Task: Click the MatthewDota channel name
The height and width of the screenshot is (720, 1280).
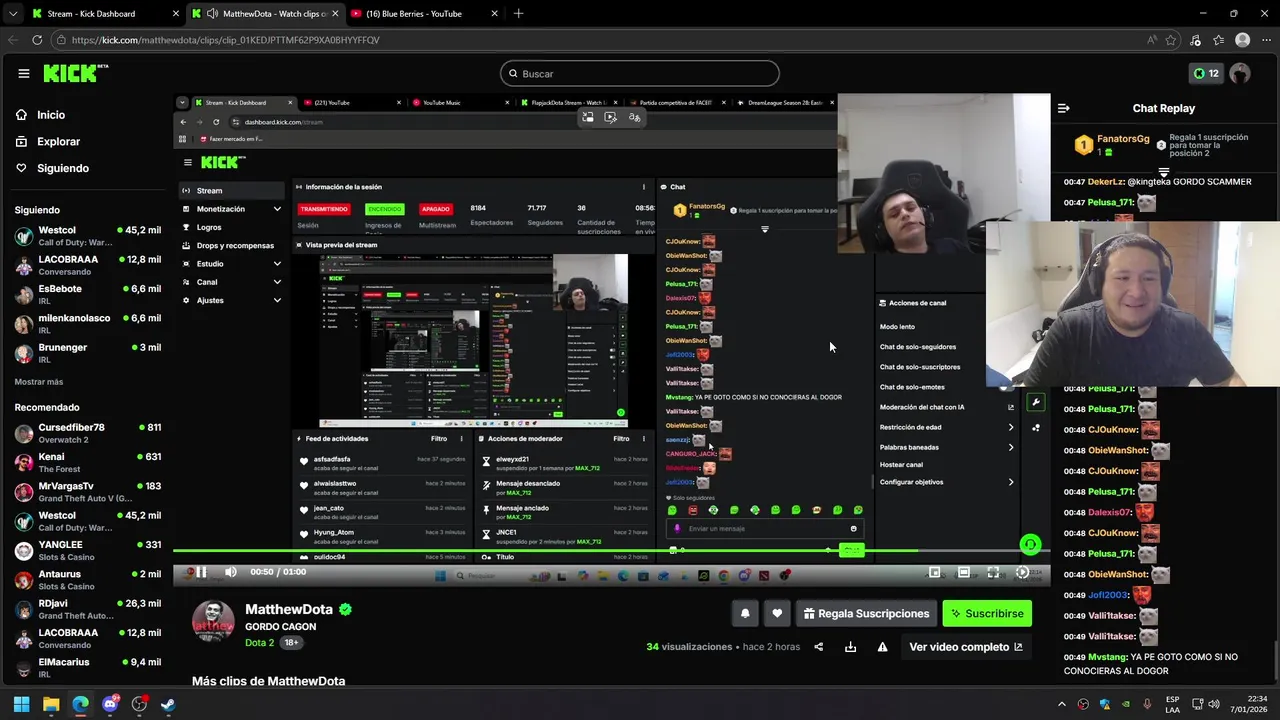Action: click(x=289, y=609)
